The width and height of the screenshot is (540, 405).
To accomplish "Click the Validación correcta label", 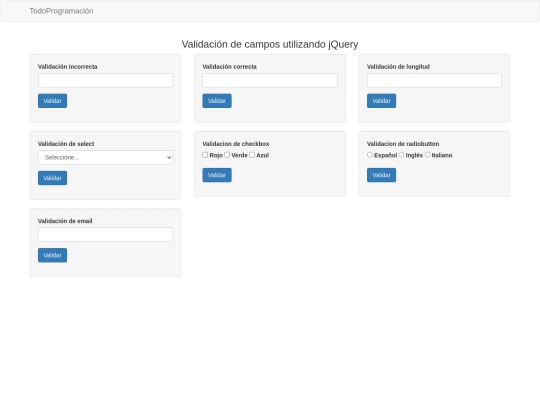I will click(x=229, y=67).
